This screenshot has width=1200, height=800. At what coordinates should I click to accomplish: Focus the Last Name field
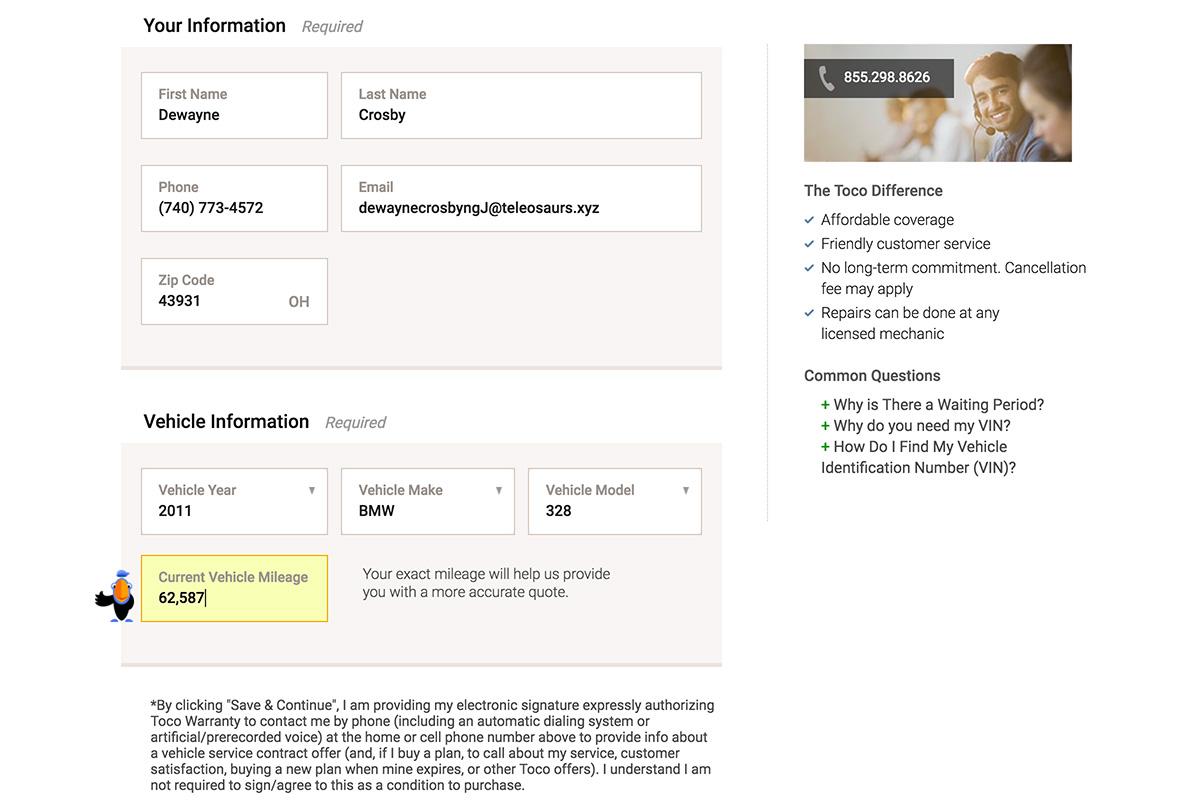click(x=521, y=105)
